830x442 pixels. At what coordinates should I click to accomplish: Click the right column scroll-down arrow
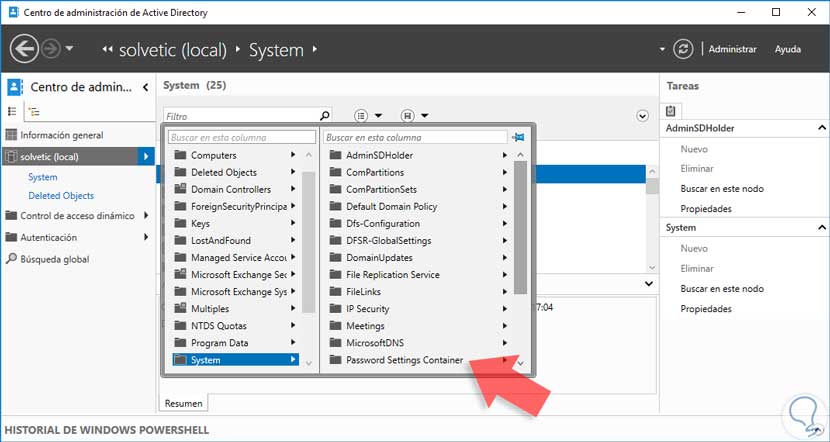[x=520, y=363]
